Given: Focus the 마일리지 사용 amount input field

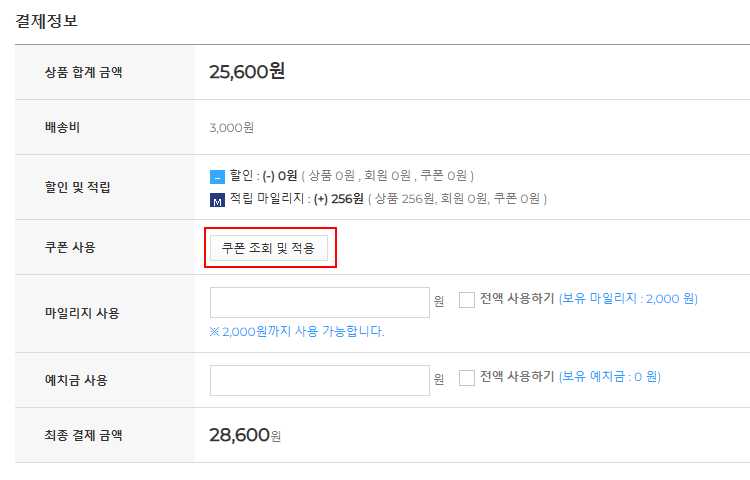Looking at the screenshot, I should coord(319,303).
